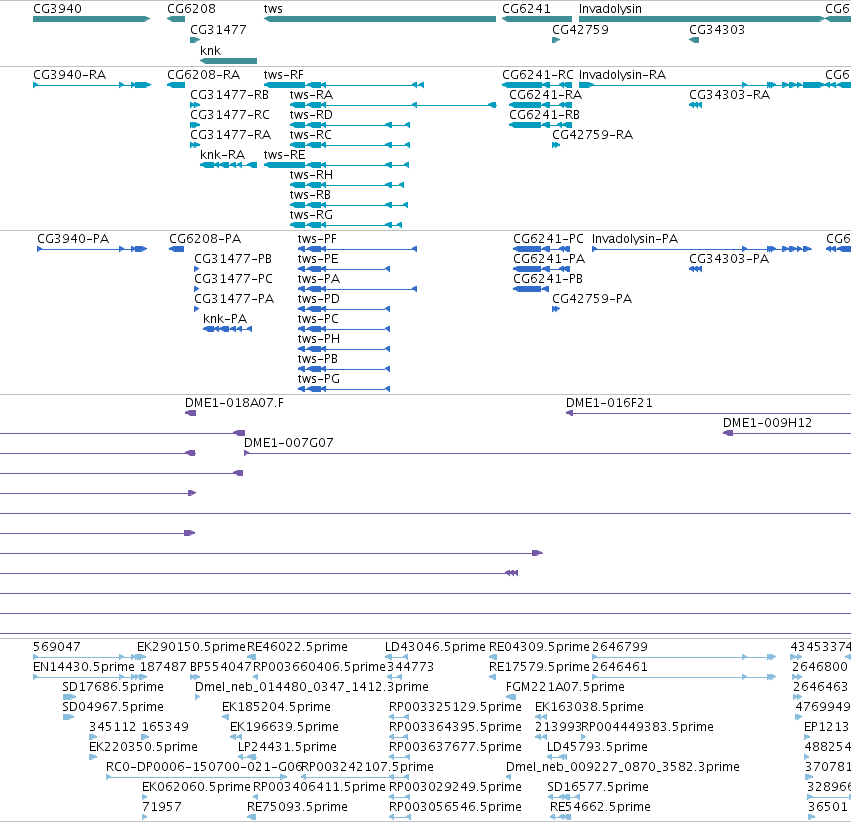Select transcript Invadolysin-RA
This screenshot has width=851, height=822.
point(623,75)
